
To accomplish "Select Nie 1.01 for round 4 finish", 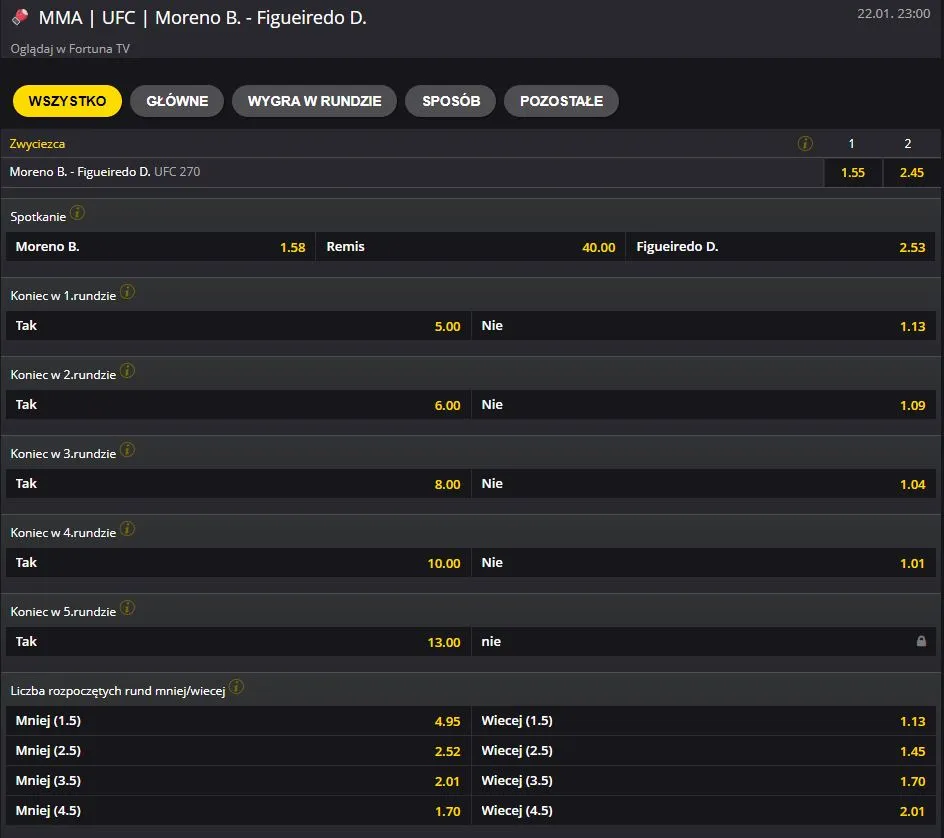I will (x=703, y=563).
